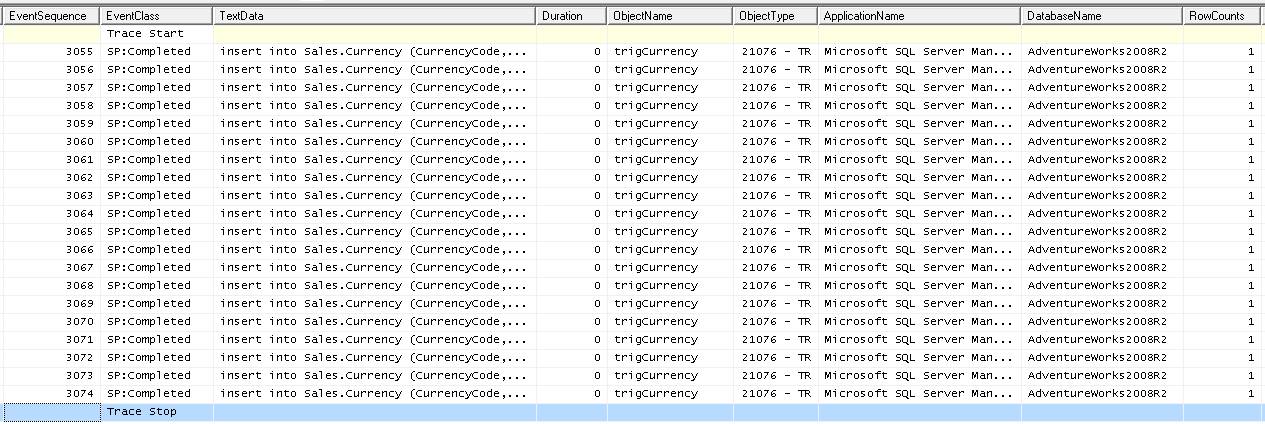Click event sequence 3074 cell
The image size is (1265, 424).
coord(50,394)
